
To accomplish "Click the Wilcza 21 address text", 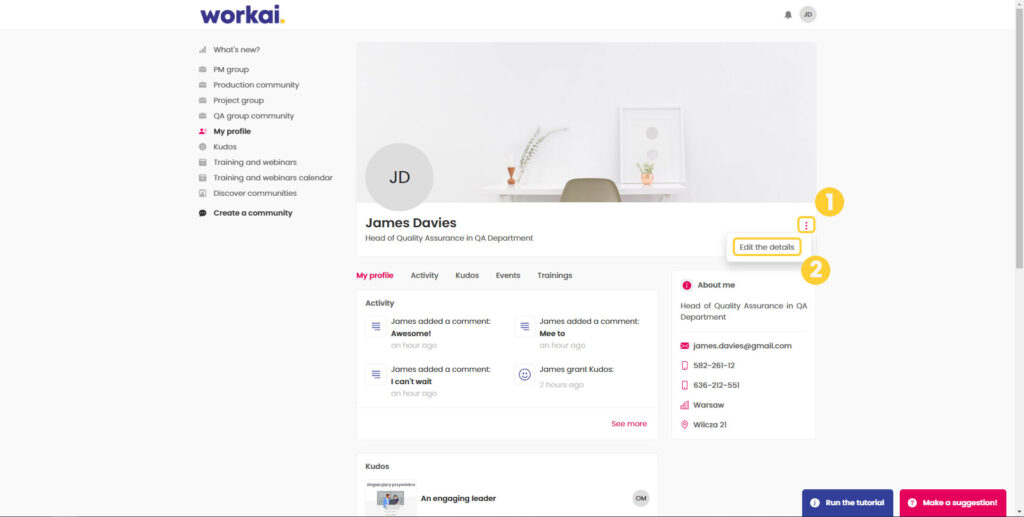I will [710, 425].
